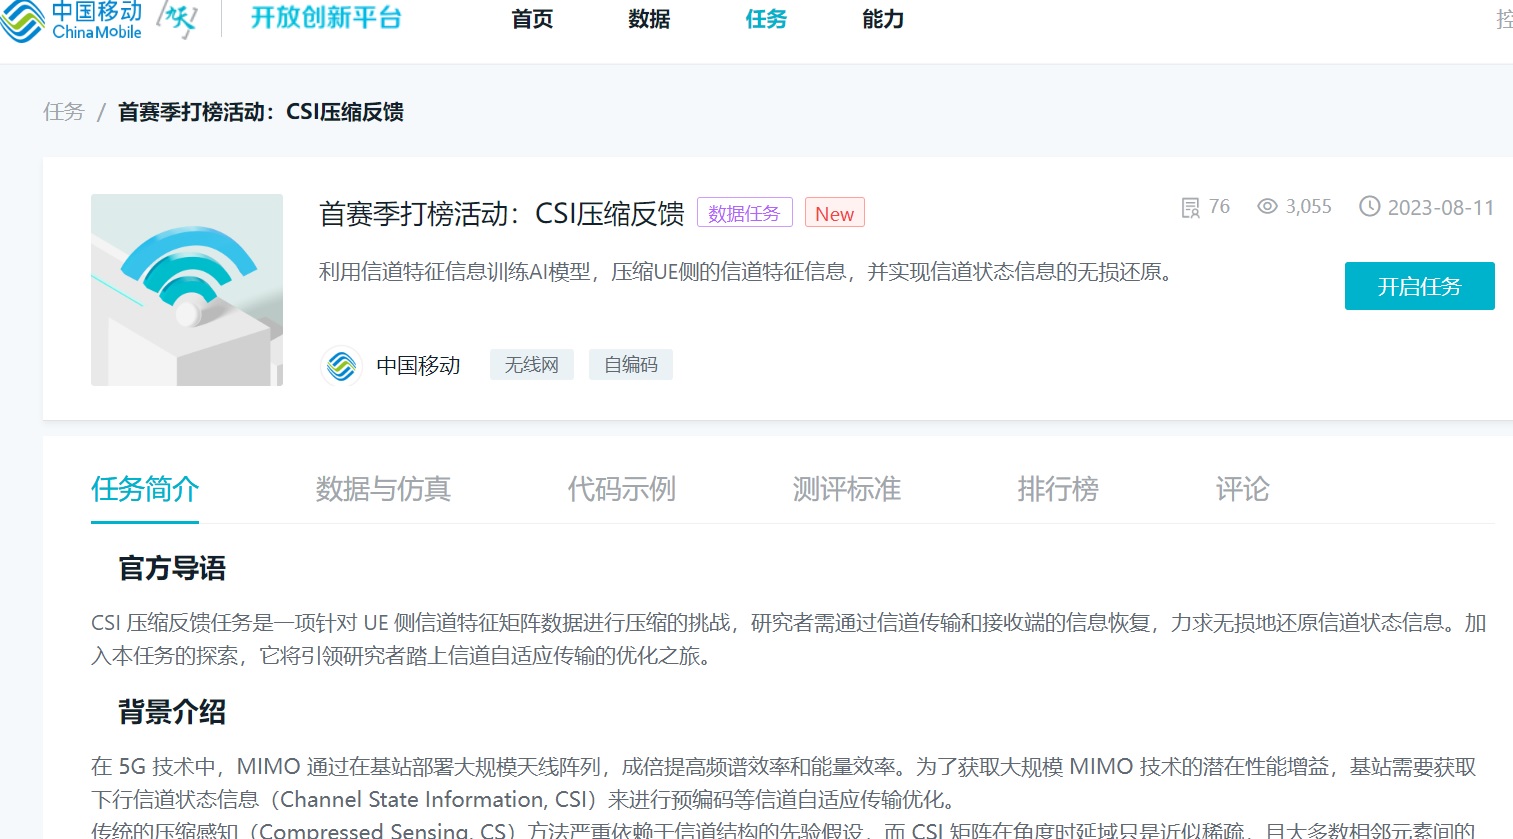Click the 开启任务 button
Viewport: 1513px width, 839px height.
coord(1419,286)
